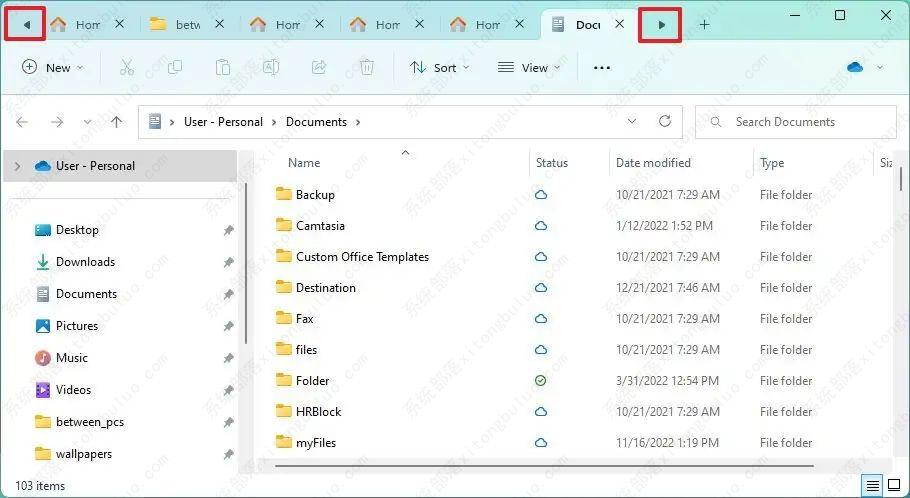Add a new tab with plus button
The height and width of the screenshot is (498, 910).
pyautogui.click(x=704, y=24)
